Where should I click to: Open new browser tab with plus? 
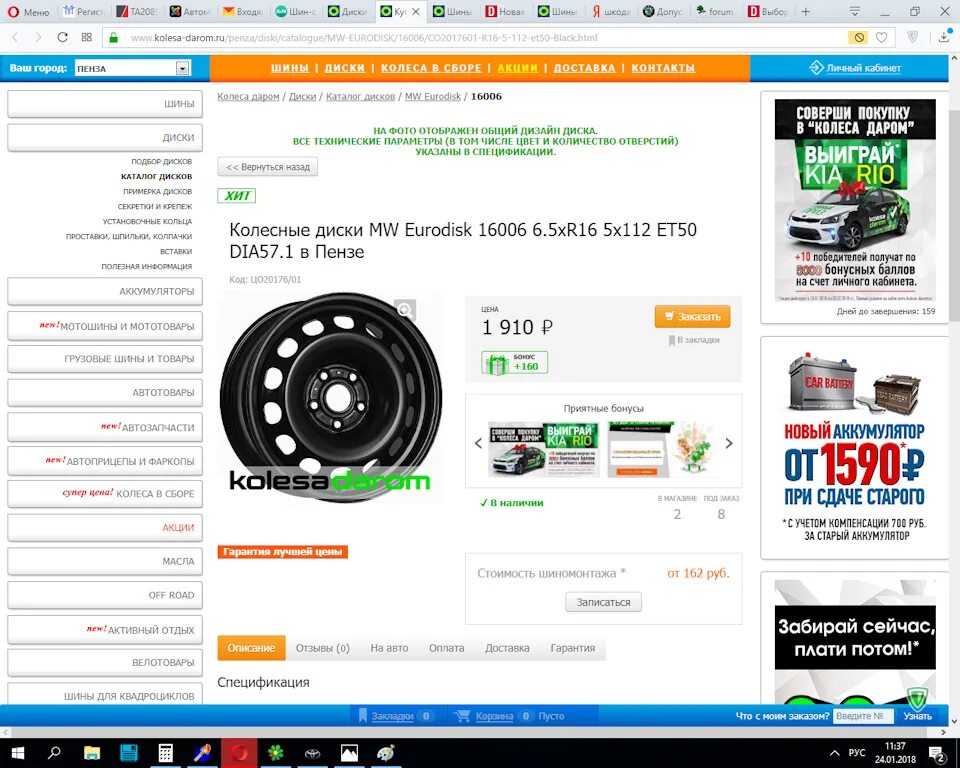[806, 12]
